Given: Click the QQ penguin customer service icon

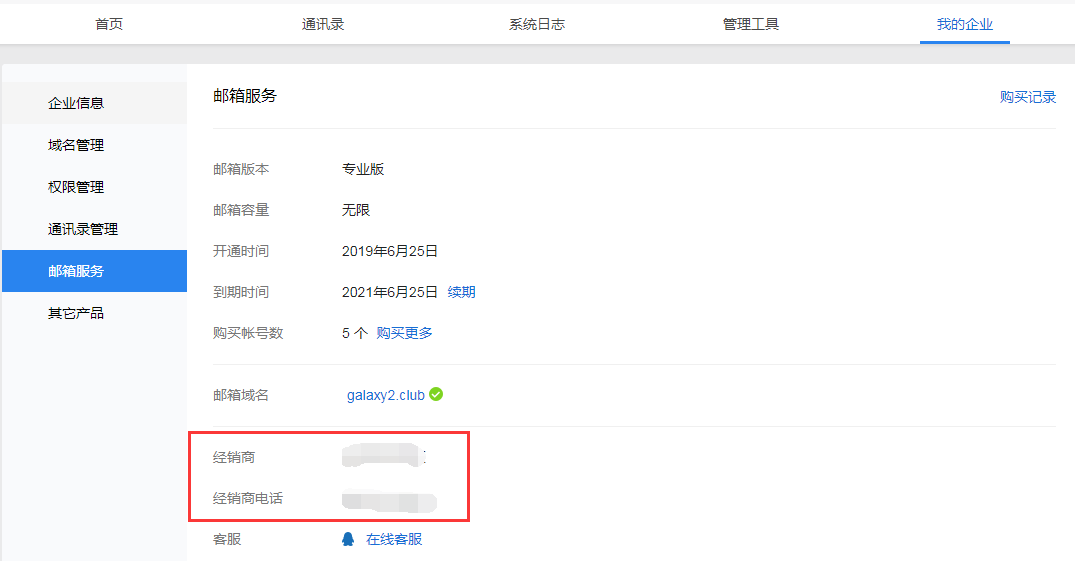Looking at the screenshot, I should [x=348, y=539].
